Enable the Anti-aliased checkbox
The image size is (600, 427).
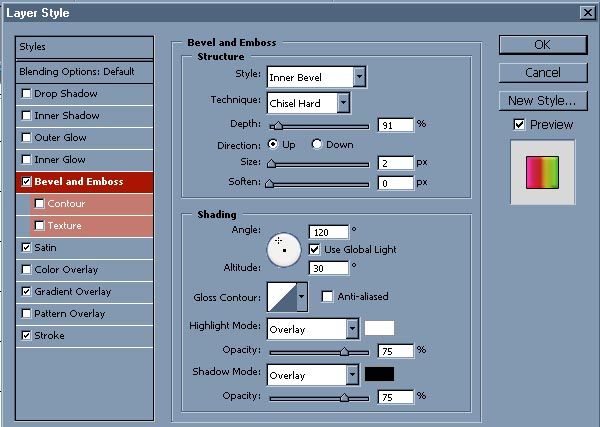327,297
